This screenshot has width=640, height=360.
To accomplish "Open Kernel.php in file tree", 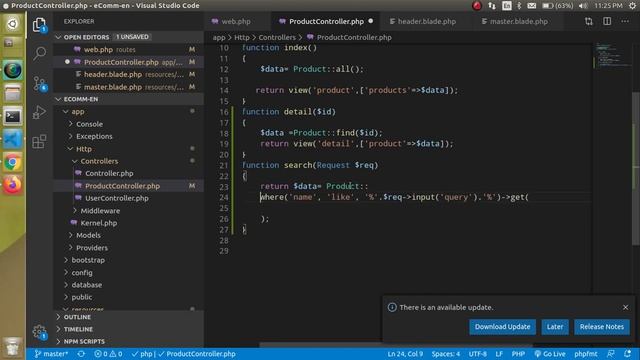I will click(x=129, y=223).
